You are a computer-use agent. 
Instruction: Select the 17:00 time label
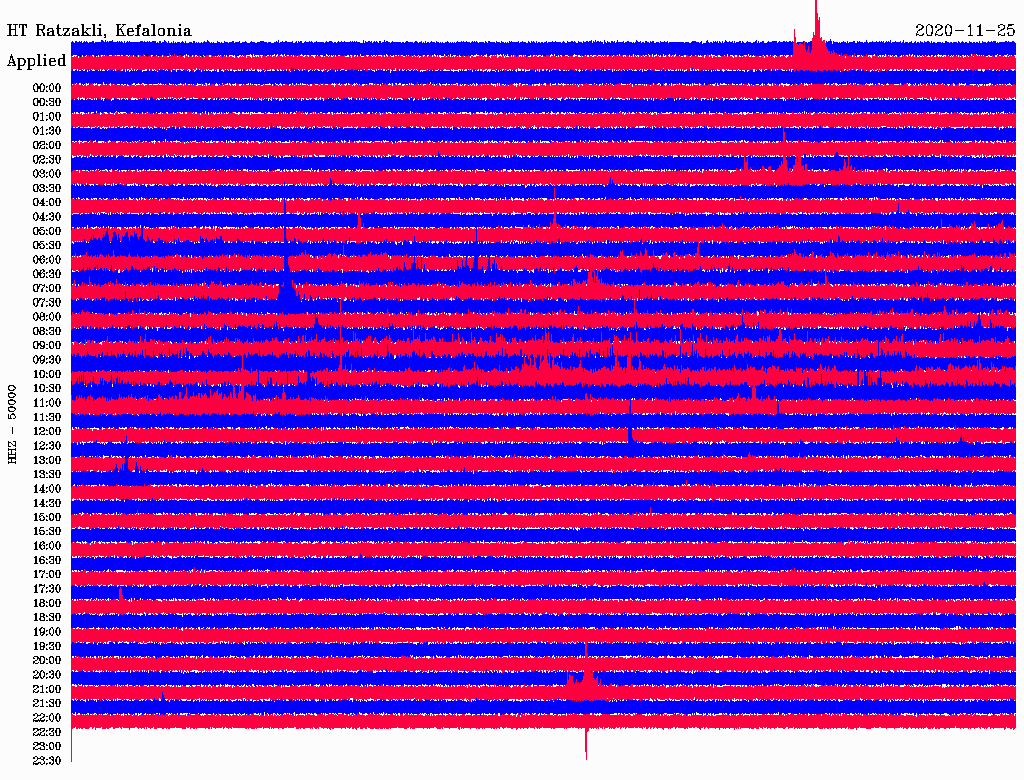pyautogui.click(x=47, y=575)
